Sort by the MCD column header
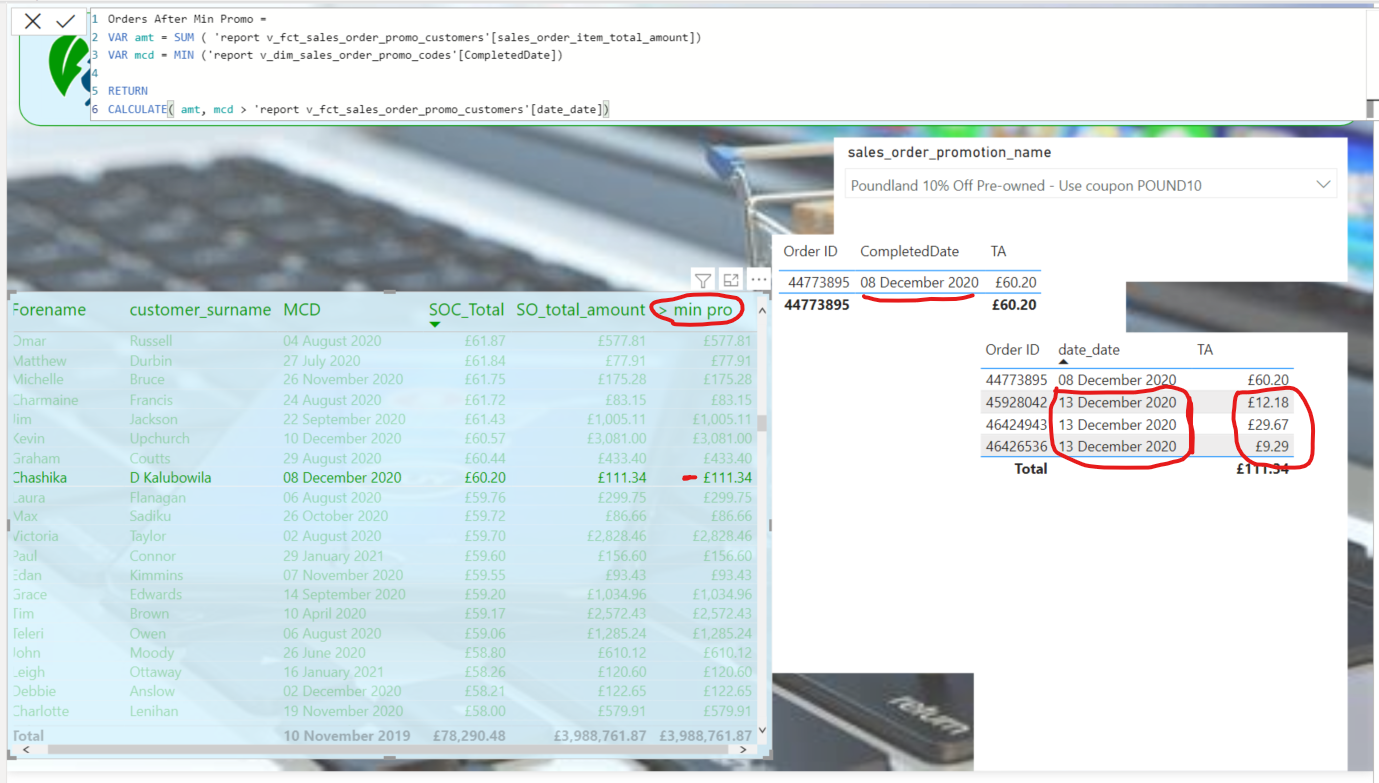1379x783 pixels. [x=302, y=310]
